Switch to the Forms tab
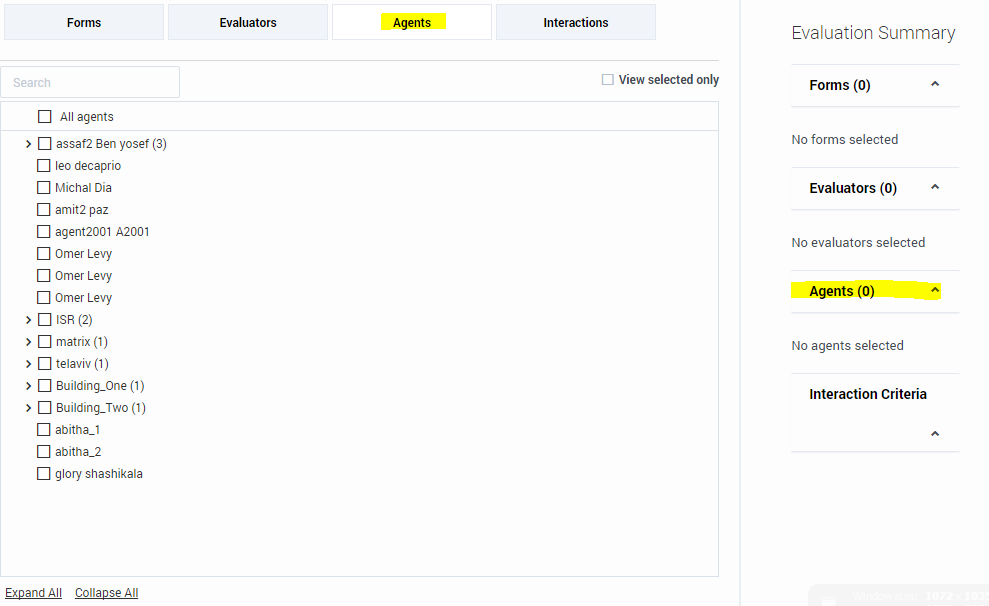 click(83, 22)
